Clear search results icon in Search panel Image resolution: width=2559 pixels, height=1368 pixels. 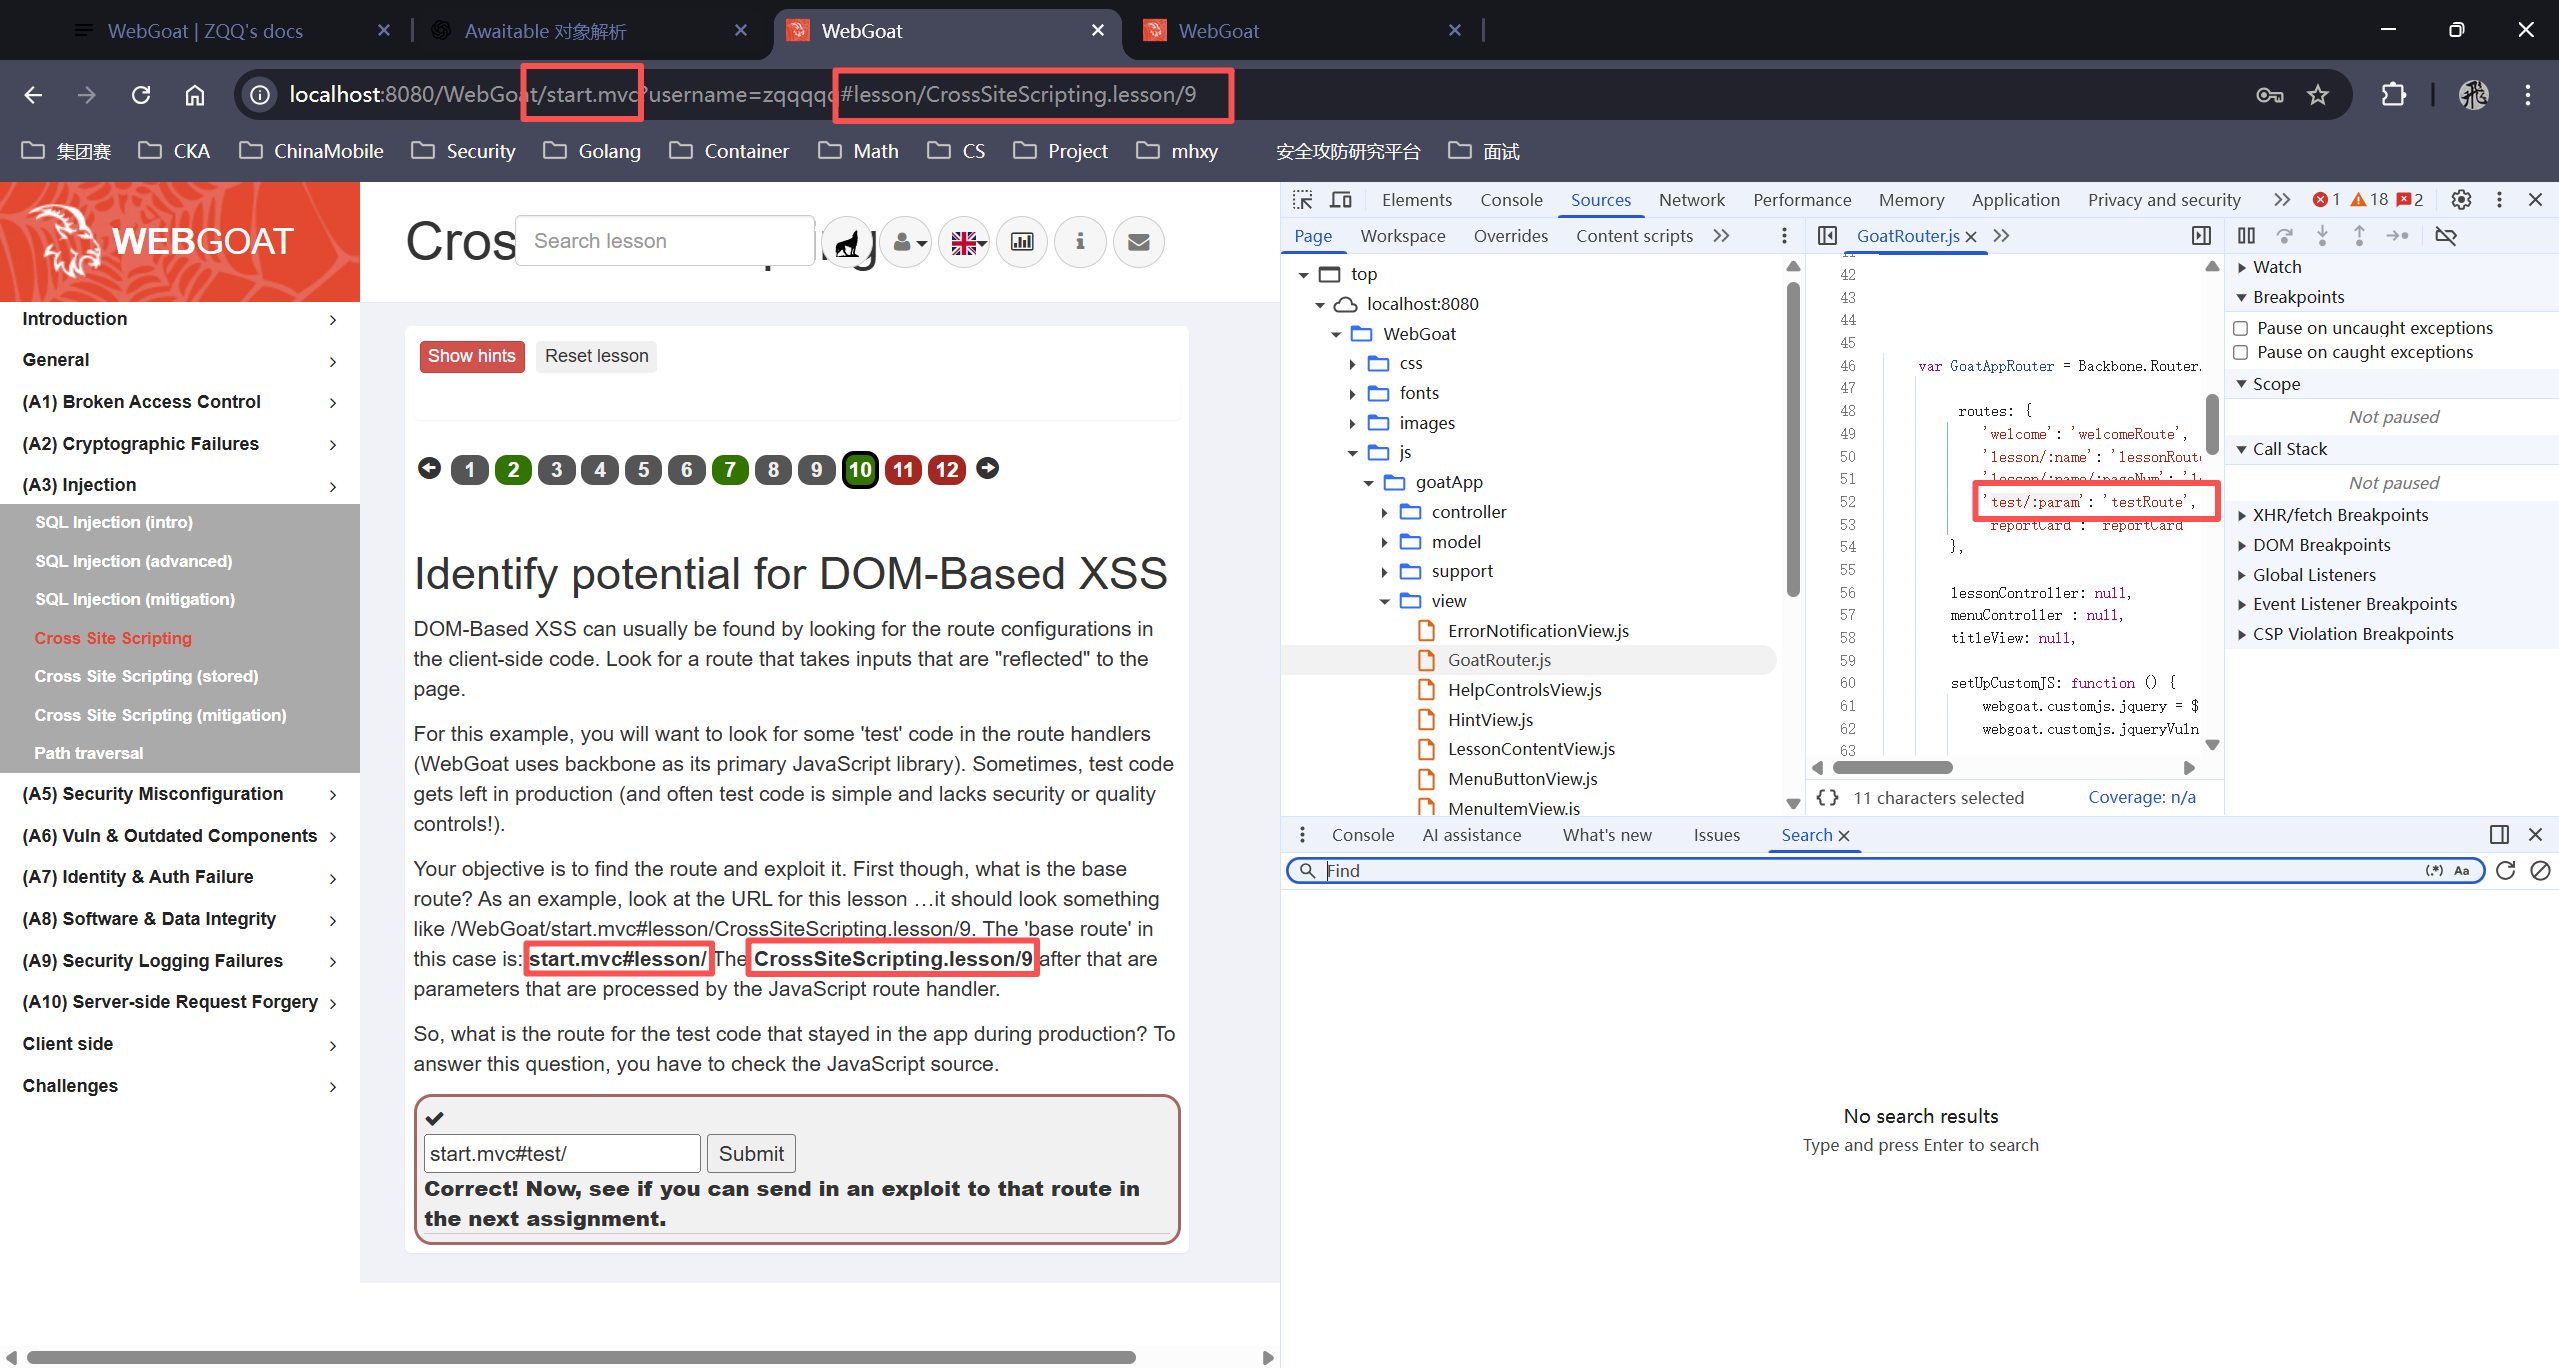pos(2540,871)
